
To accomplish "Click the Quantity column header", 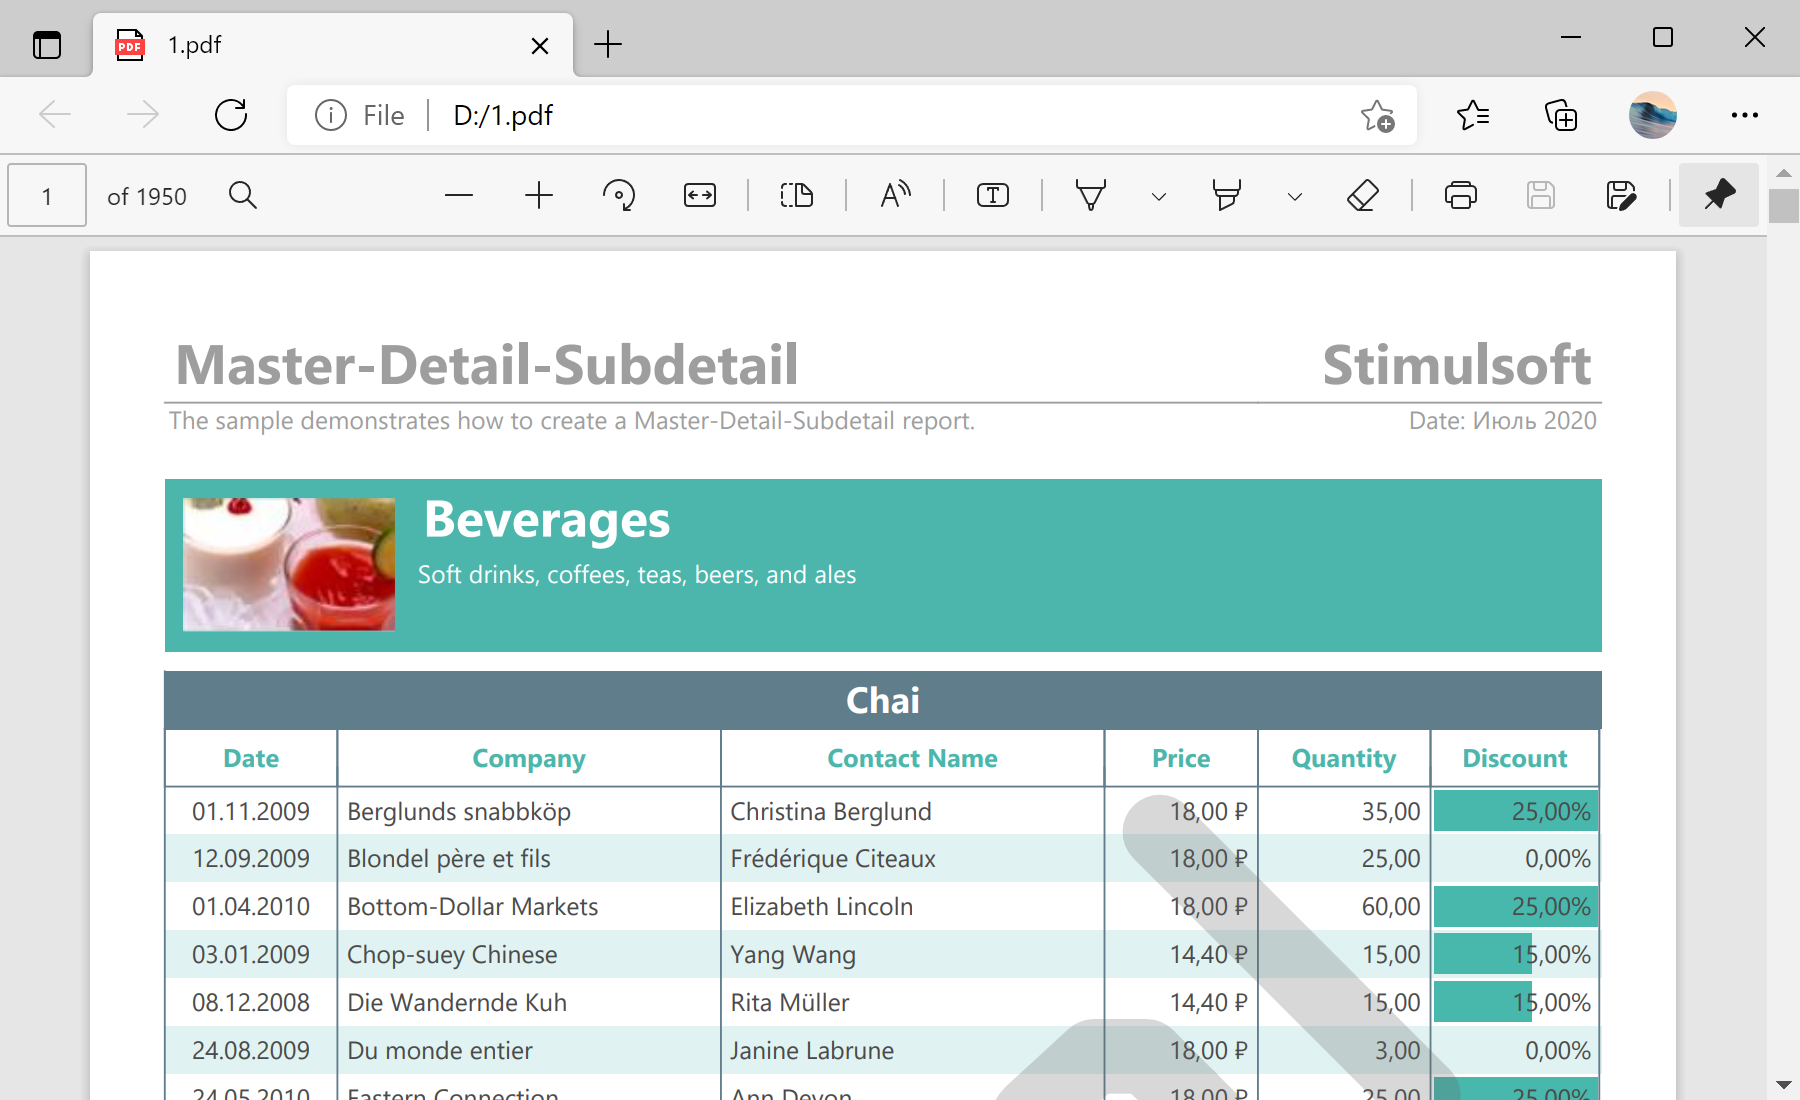I will (x=1344, y=759).
